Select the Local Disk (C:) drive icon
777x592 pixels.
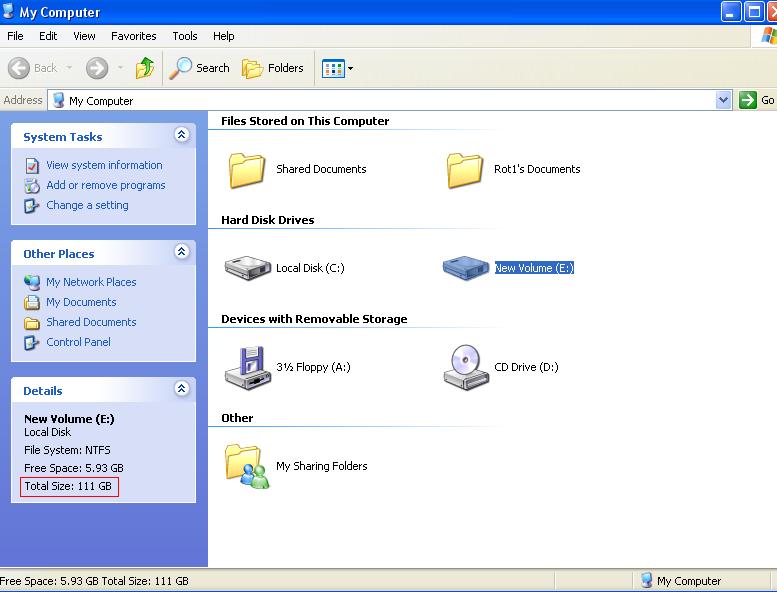[247, 268]
